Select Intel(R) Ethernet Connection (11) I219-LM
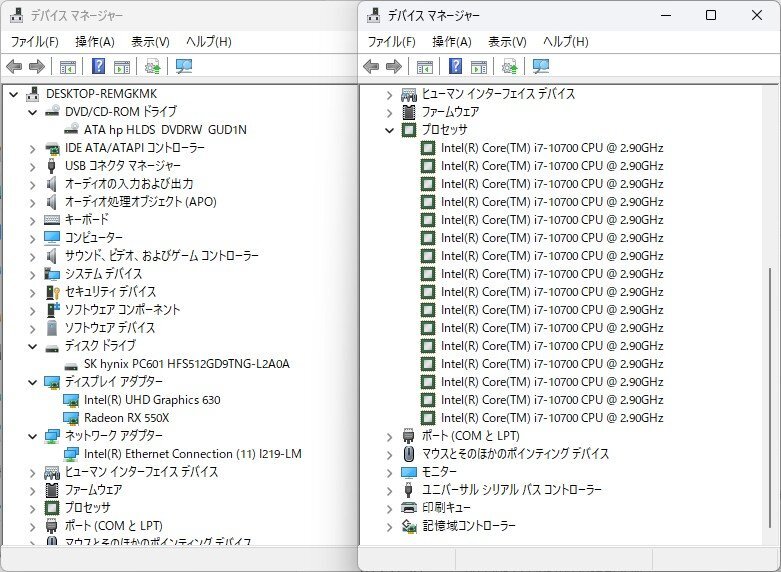The image size is (781, 572). click(x=193, y=453)
